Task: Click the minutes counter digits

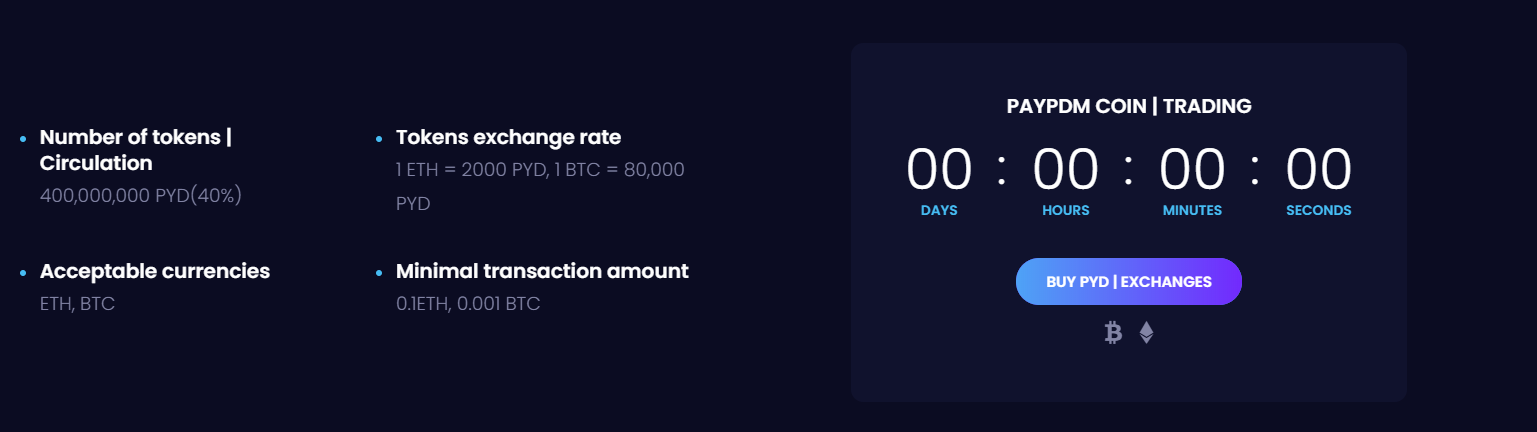Action: (x=1192, y=170)
